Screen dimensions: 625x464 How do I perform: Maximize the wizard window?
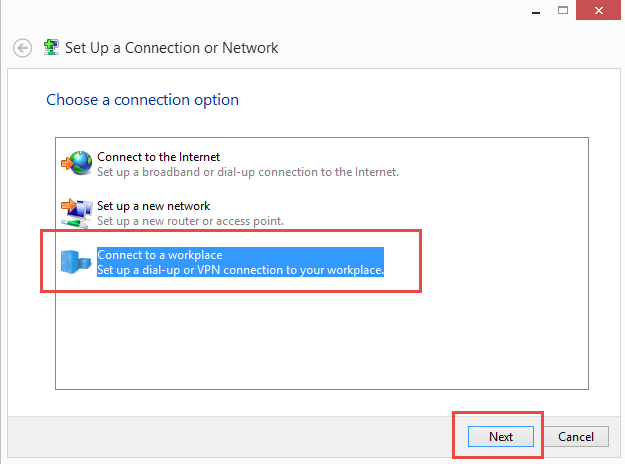(563, 10)
